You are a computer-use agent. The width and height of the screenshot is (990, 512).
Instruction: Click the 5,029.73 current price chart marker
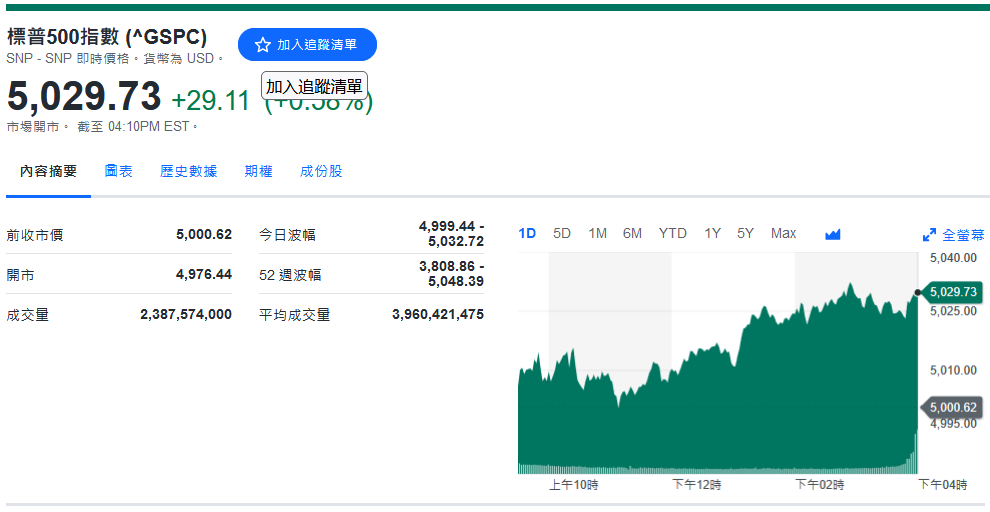pyautogui.click(x=952, y=292)
